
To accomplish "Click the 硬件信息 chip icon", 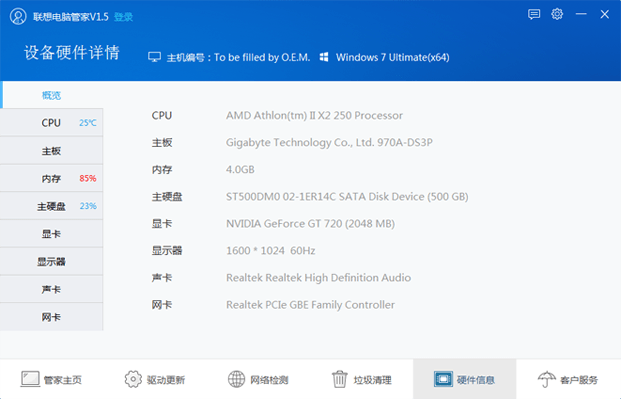I will pyautogui.click(x=443, y=379).
